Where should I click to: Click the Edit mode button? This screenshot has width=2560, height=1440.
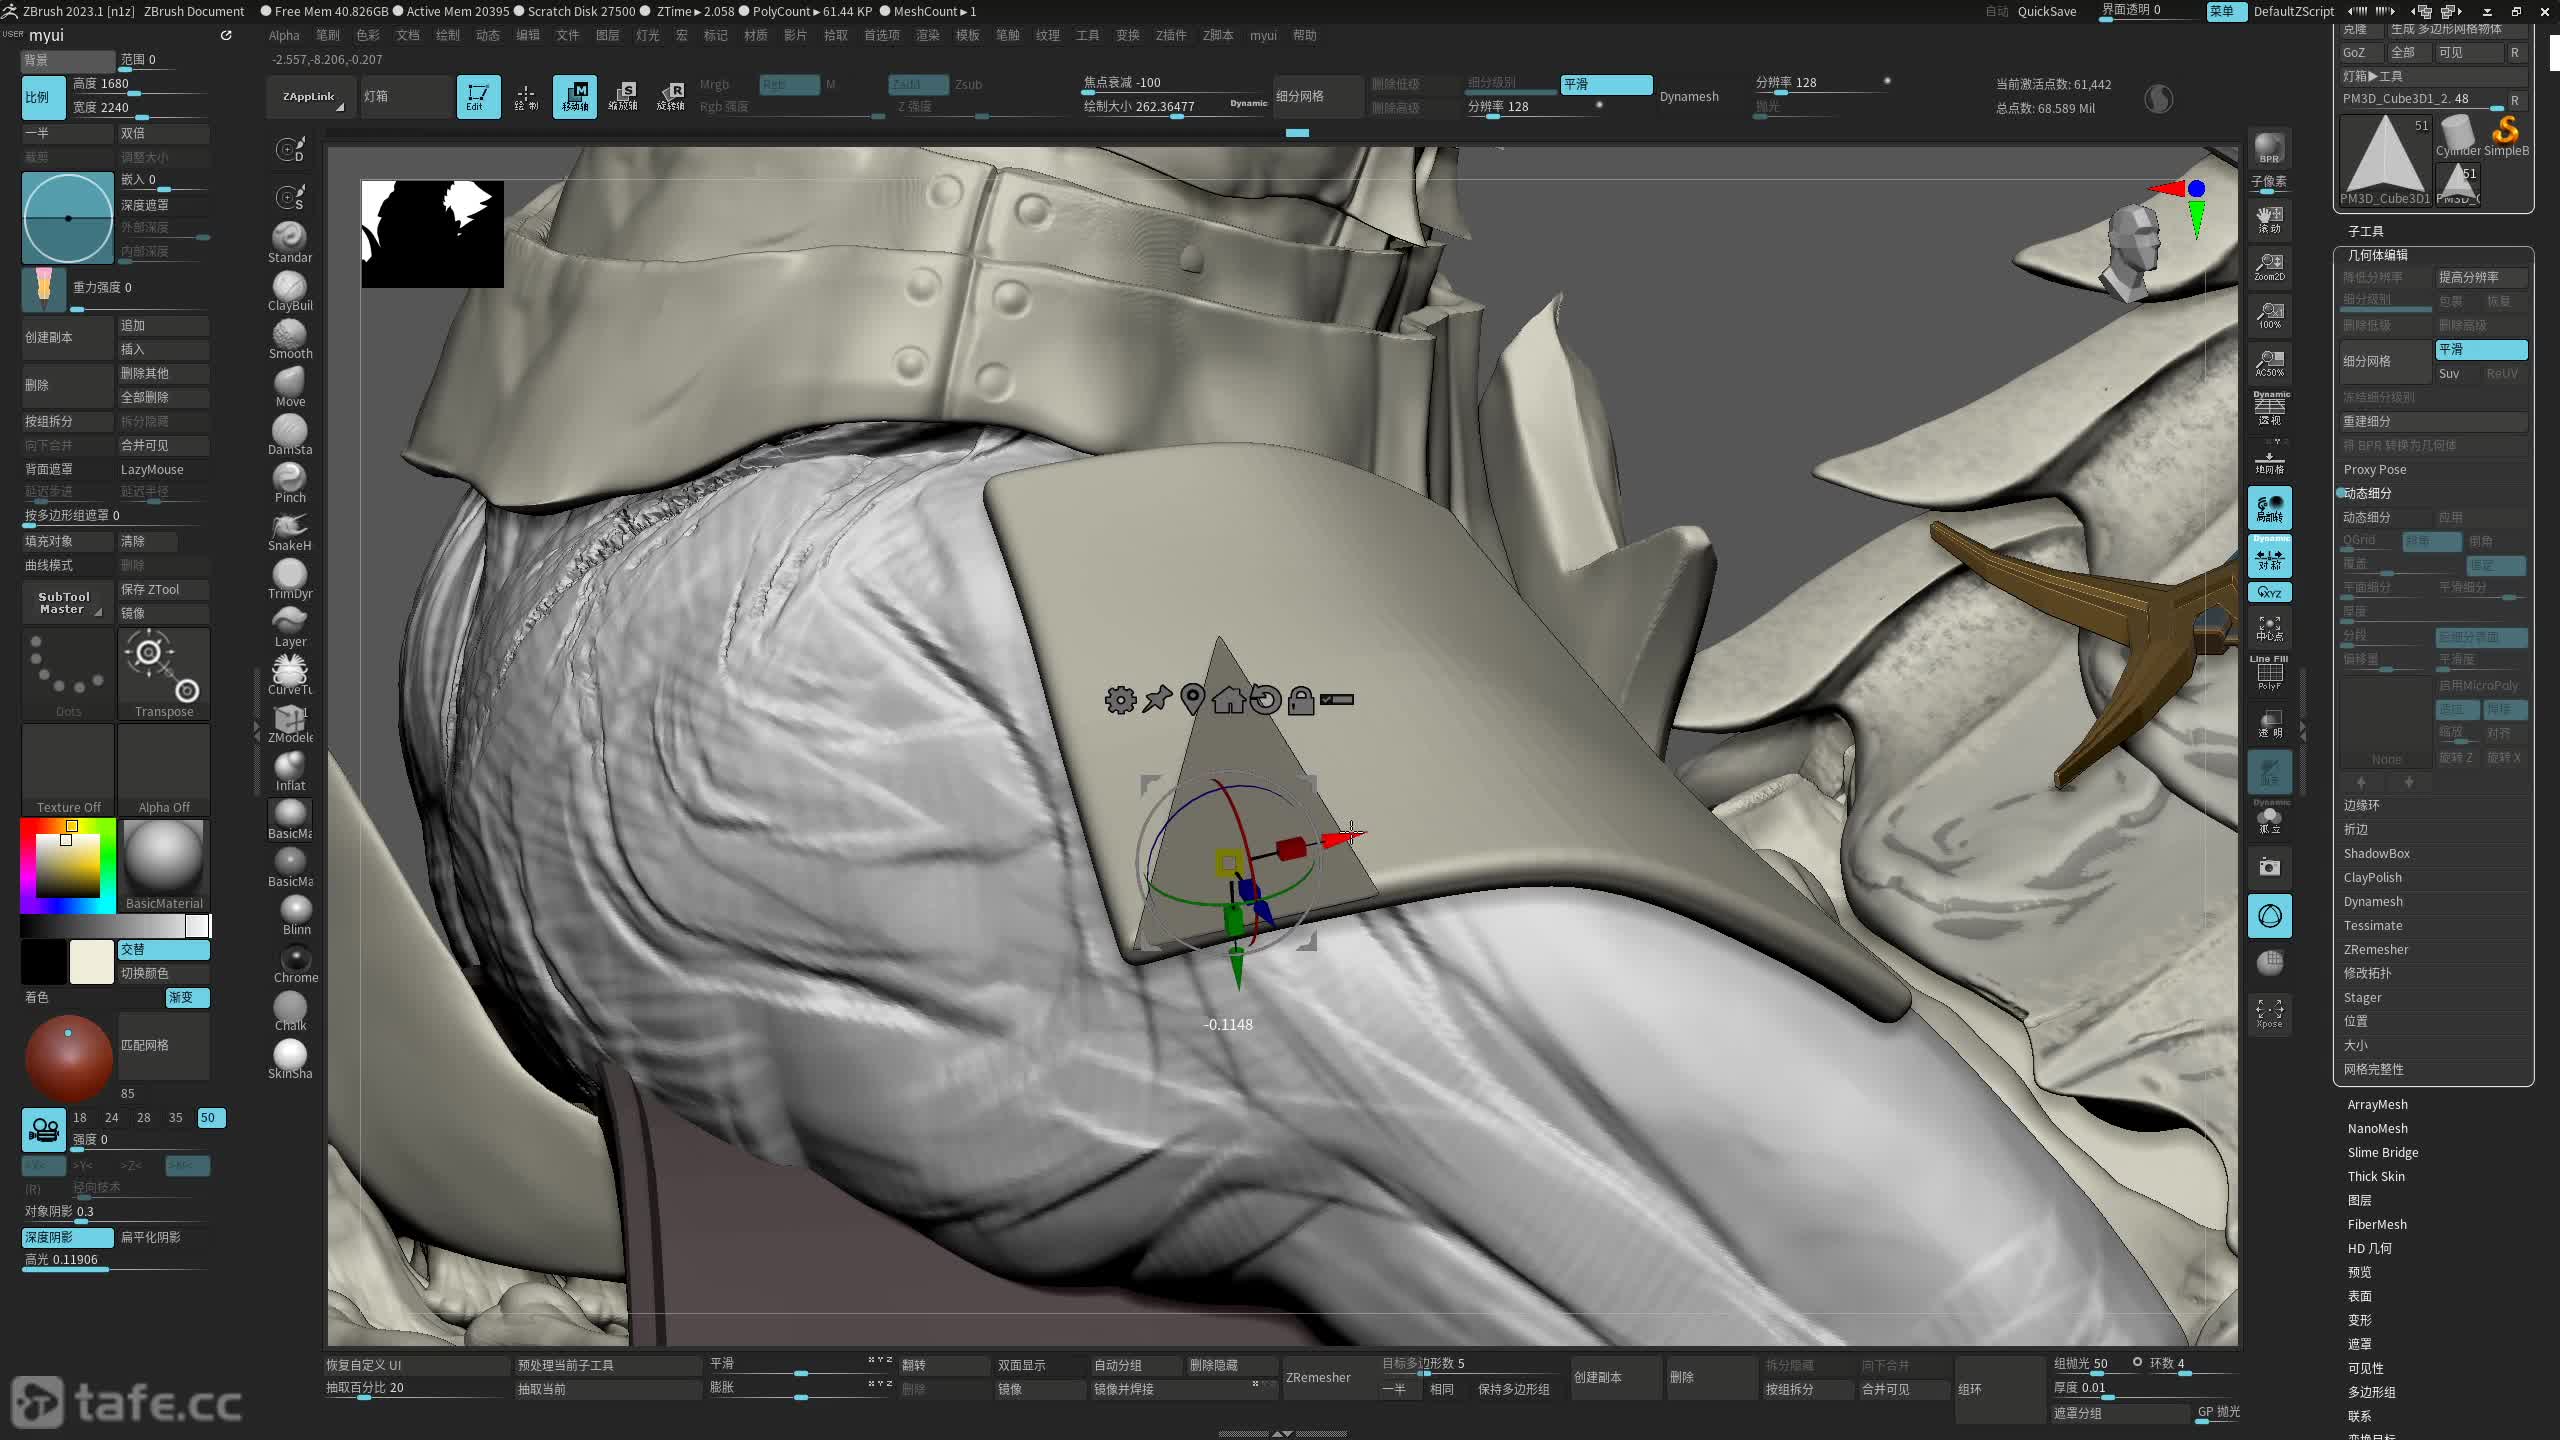coord(478,97)
